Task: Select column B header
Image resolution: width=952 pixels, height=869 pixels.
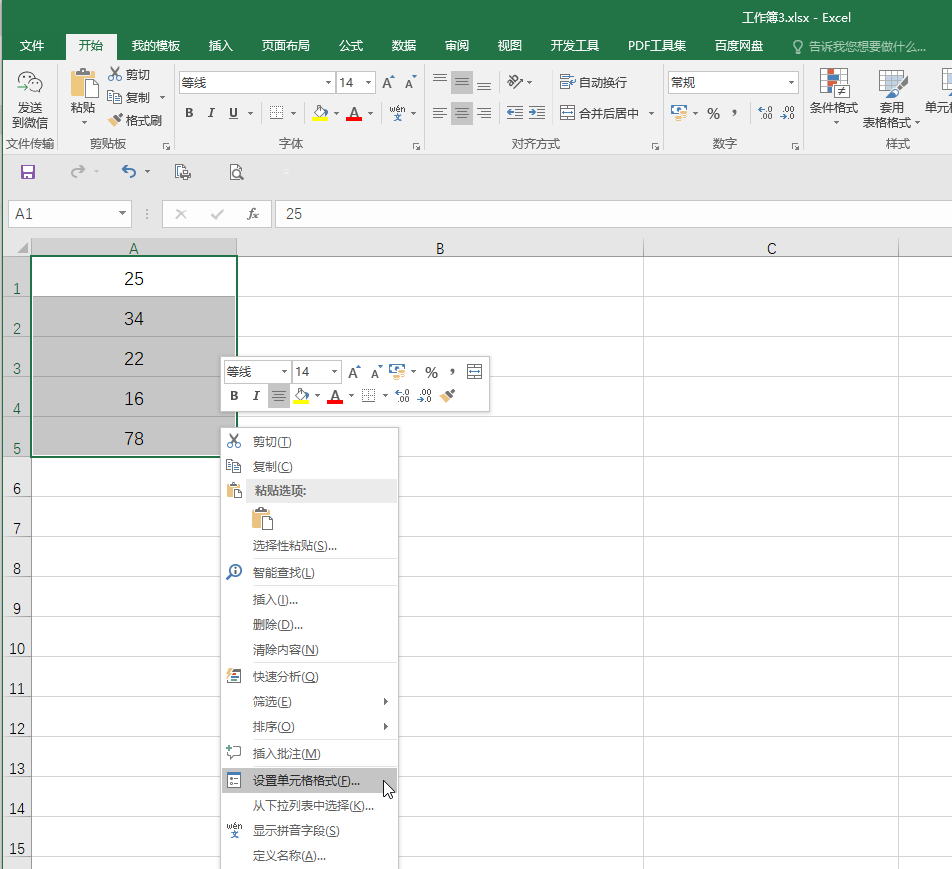Action: pyautogui.click(x=440, y=248)
